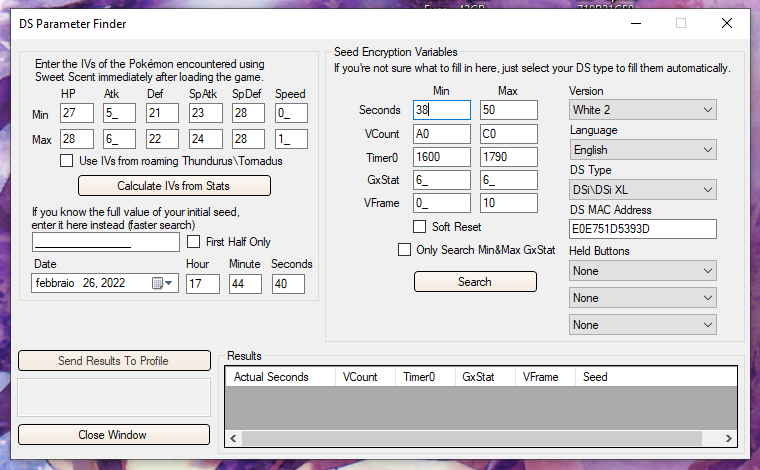This screenshot has width=760, height=470.
Task: Expand the first Held Buttons dropdown
Action: point(642,271)
